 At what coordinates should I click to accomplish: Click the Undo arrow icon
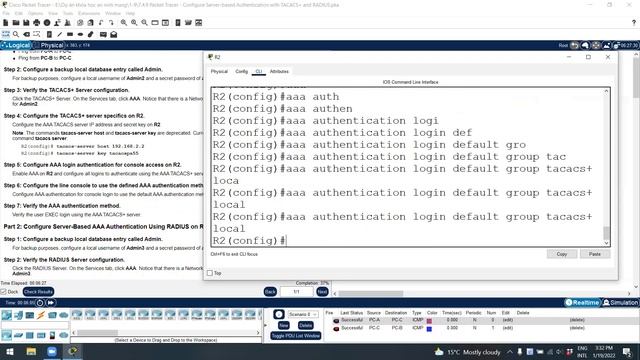[x=101, y=23]
